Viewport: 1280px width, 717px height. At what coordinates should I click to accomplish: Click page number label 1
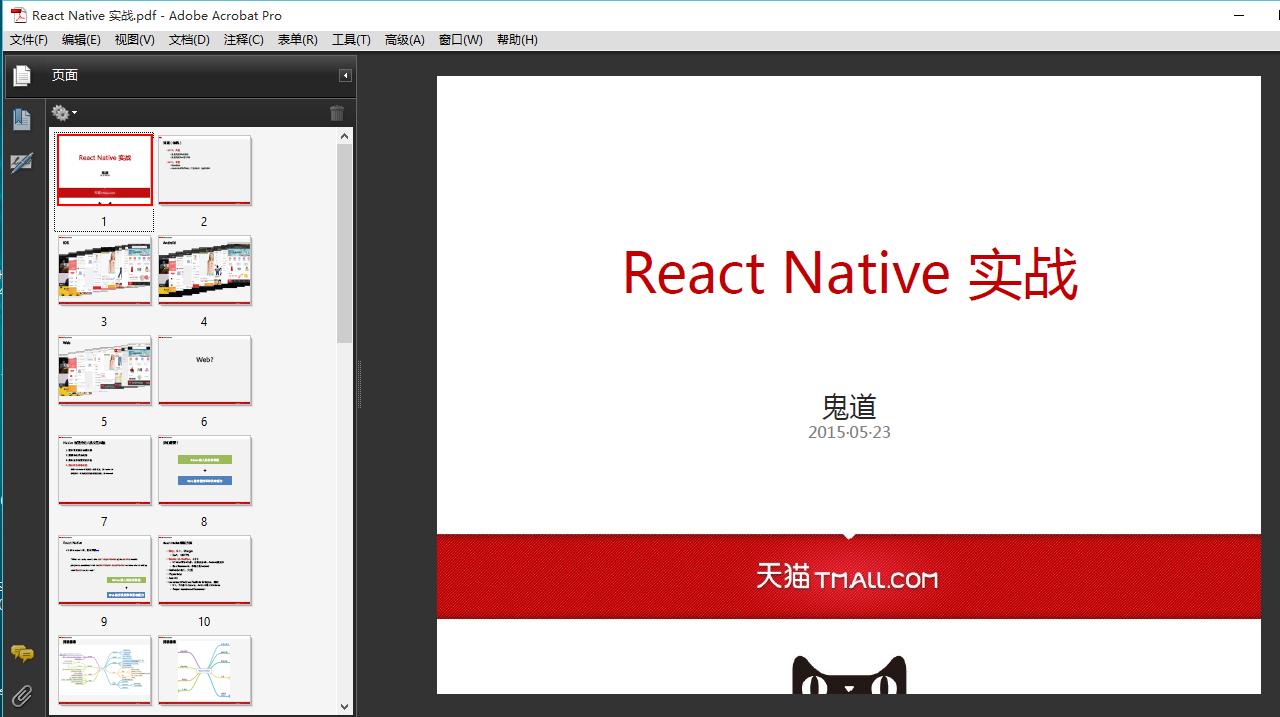[104, 222]
